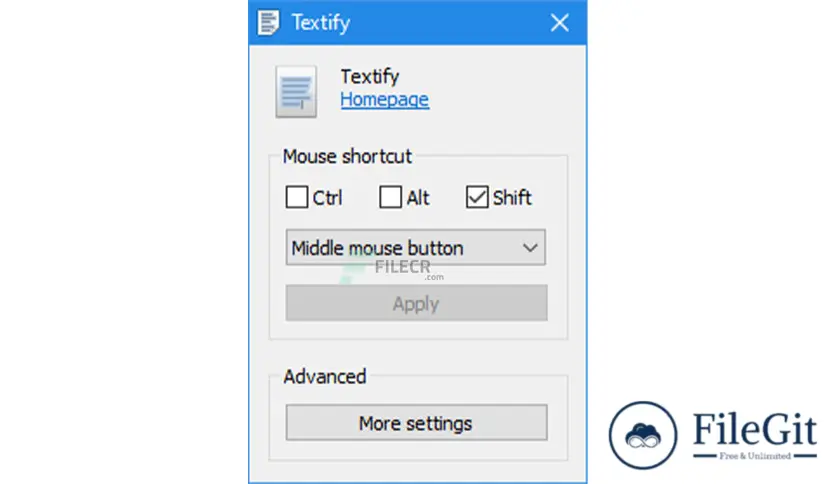
Task: Uncheck the Shift modifier checkbox
Action: click(477, 197)
